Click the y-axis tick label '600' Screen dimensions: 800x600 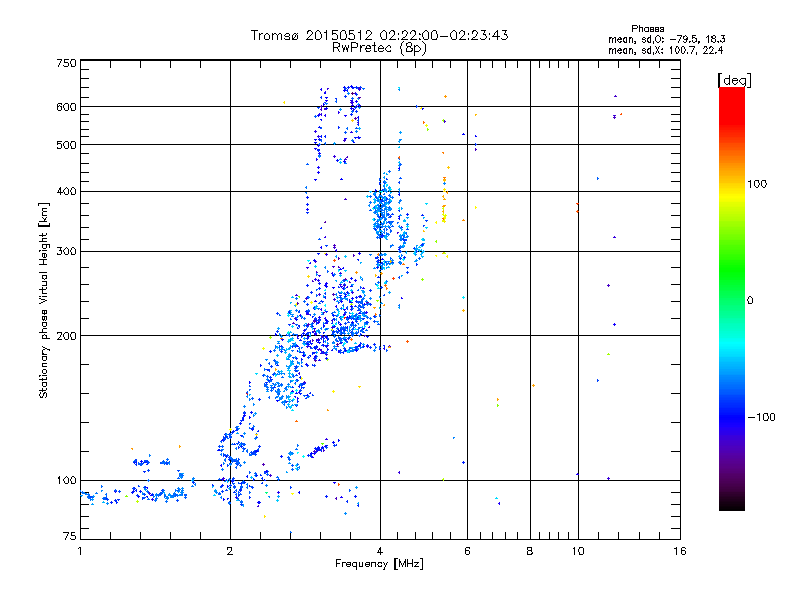(x=66, y=107)
